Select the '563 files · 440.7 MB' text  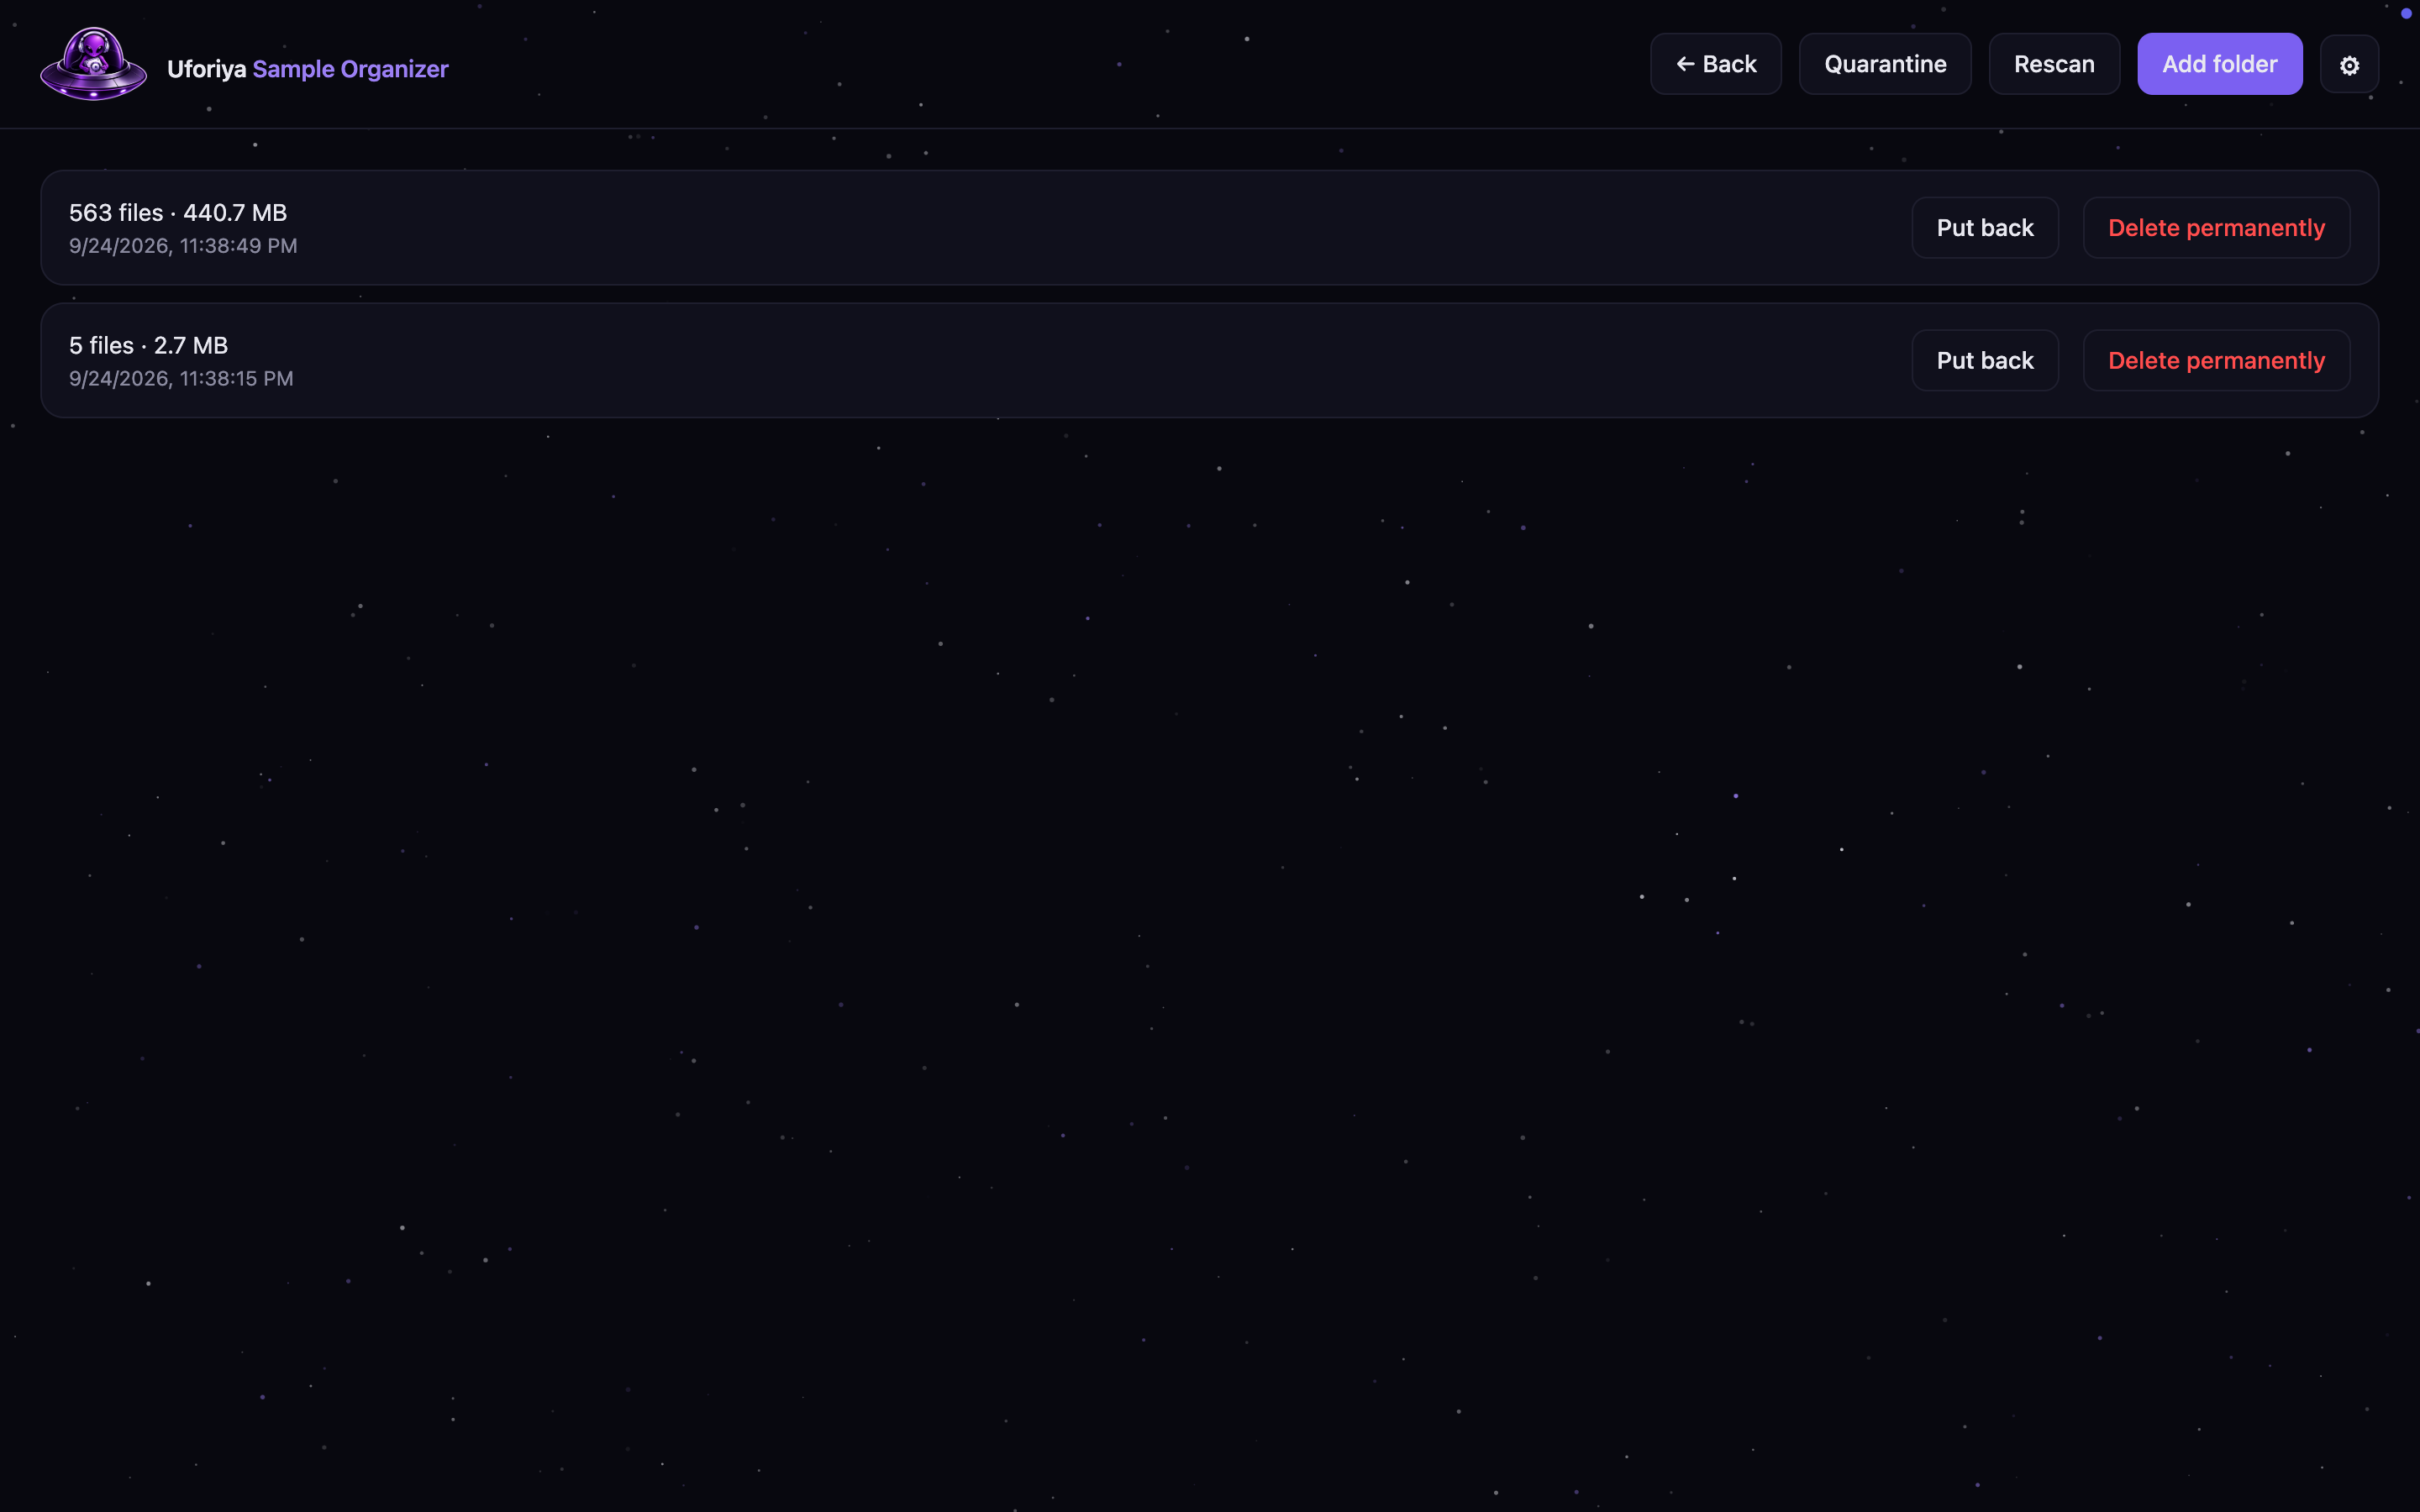(x=178, y=213)
